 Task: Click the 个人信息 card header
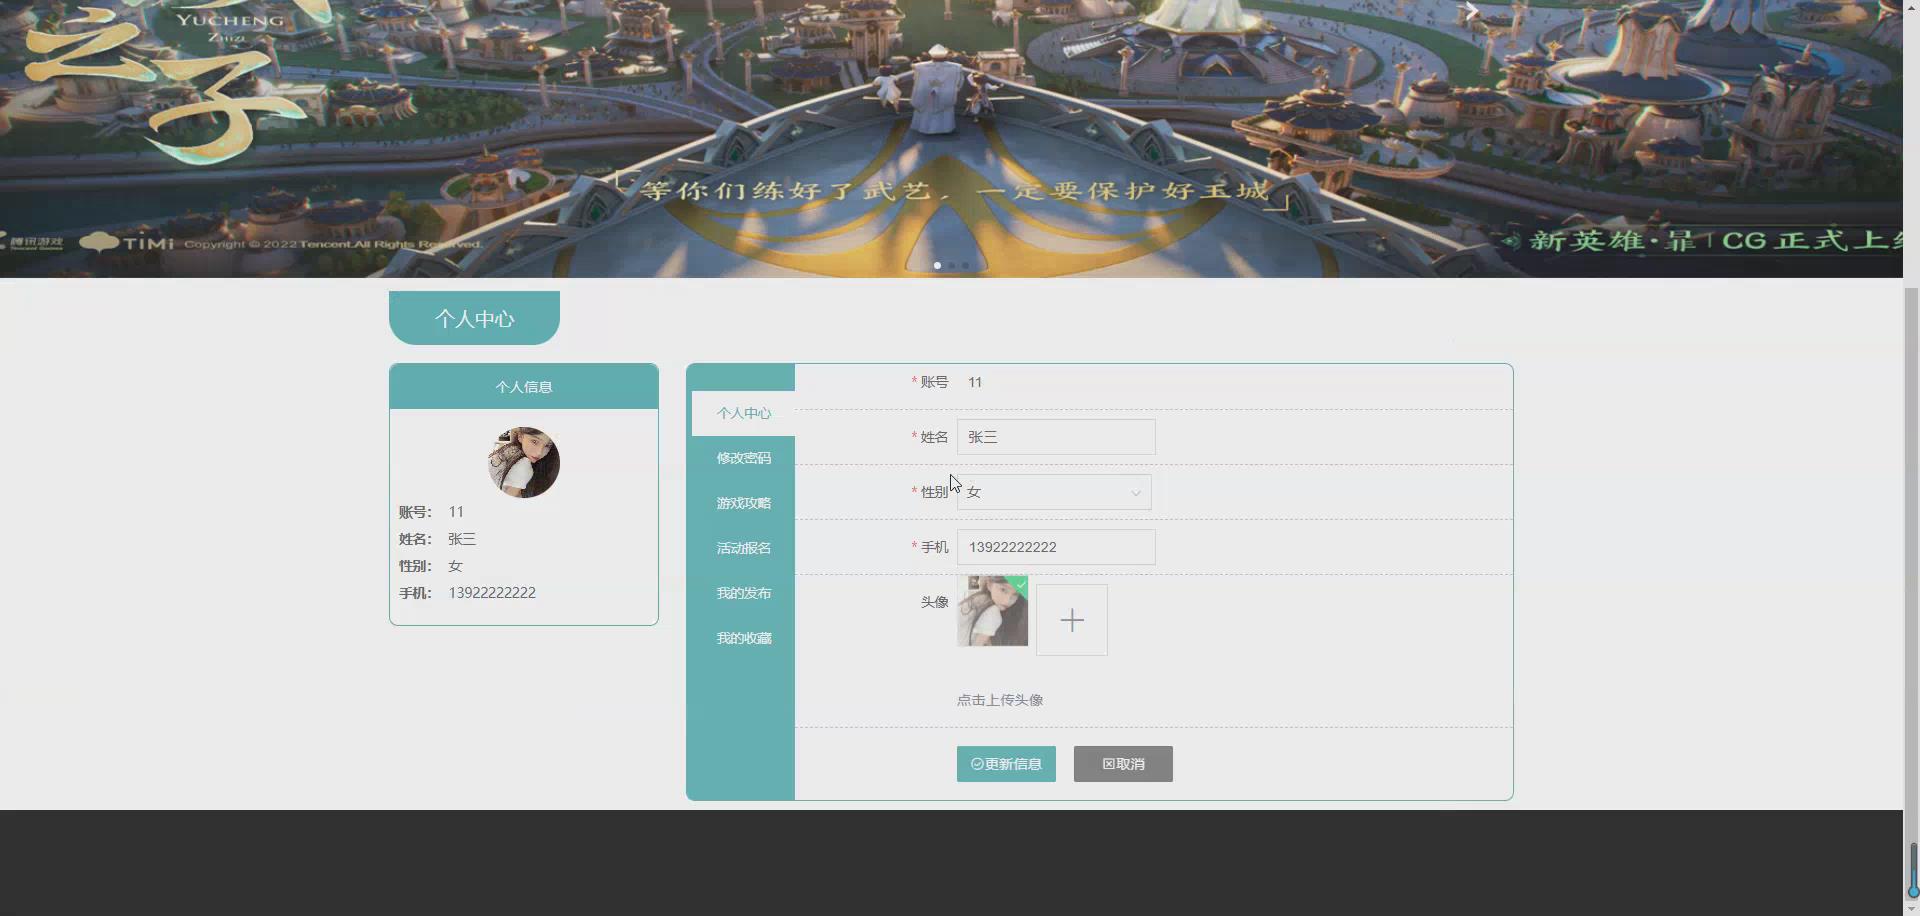(x=524, y=387)
